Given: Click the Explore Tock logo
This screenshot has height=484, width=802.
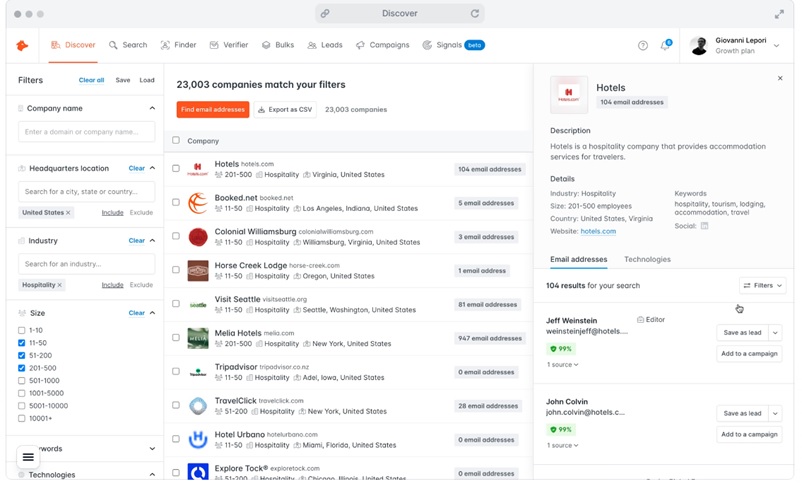Looking at the screenshot, I should tap(197, 471).
